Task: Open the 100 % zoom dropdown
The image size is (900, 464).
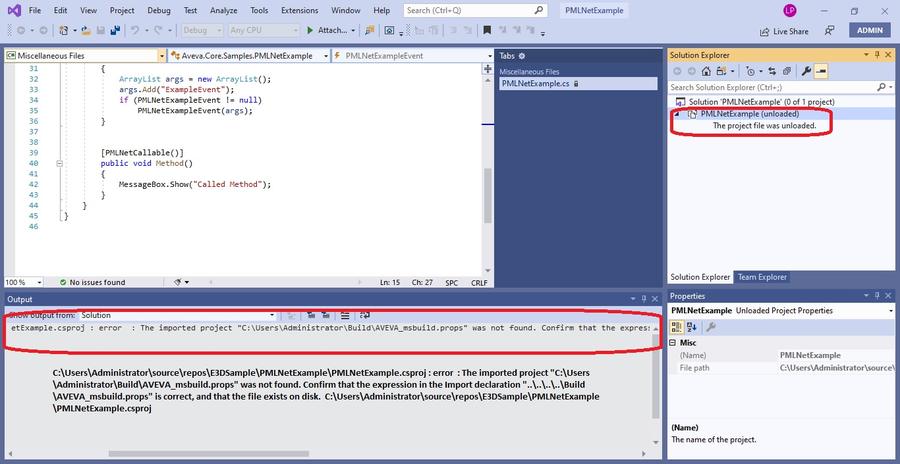Action: point(24,282)
